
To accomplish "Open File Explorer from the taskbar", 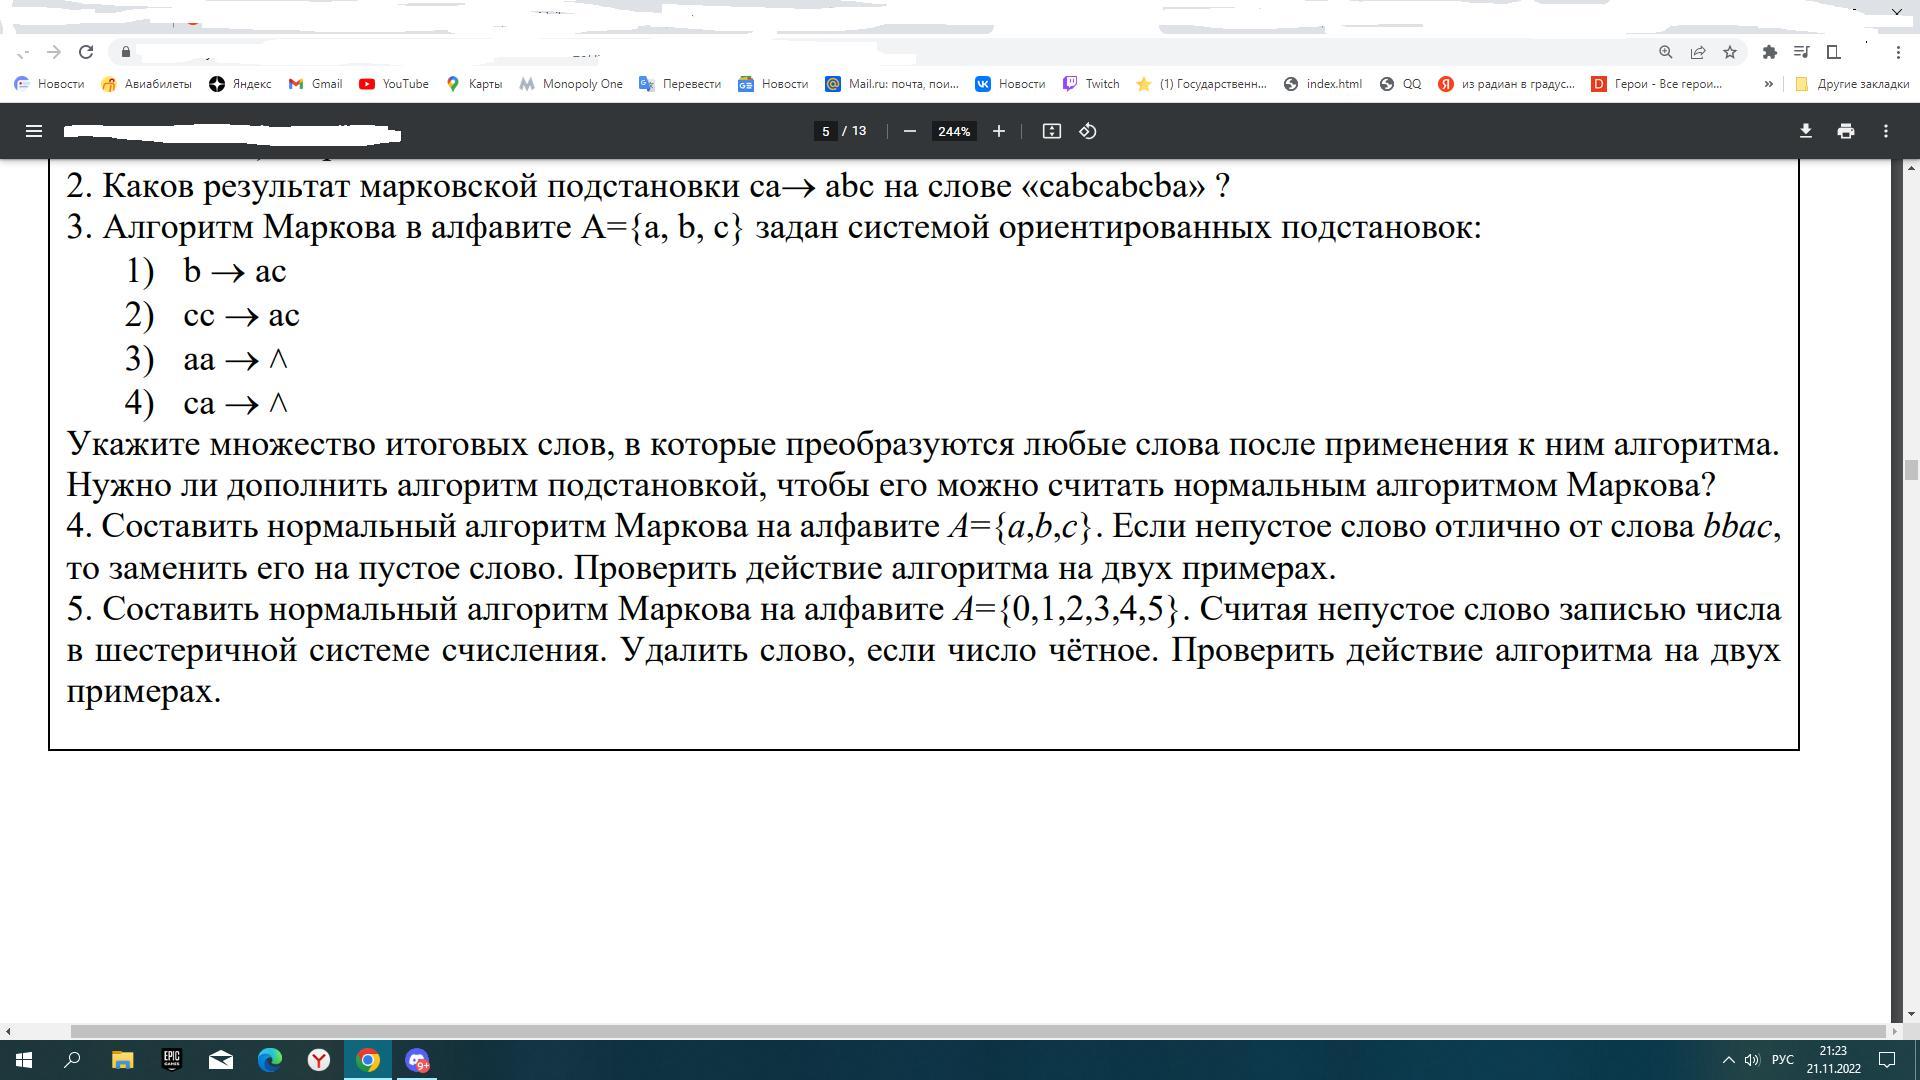I will [x=122, y=1059].
